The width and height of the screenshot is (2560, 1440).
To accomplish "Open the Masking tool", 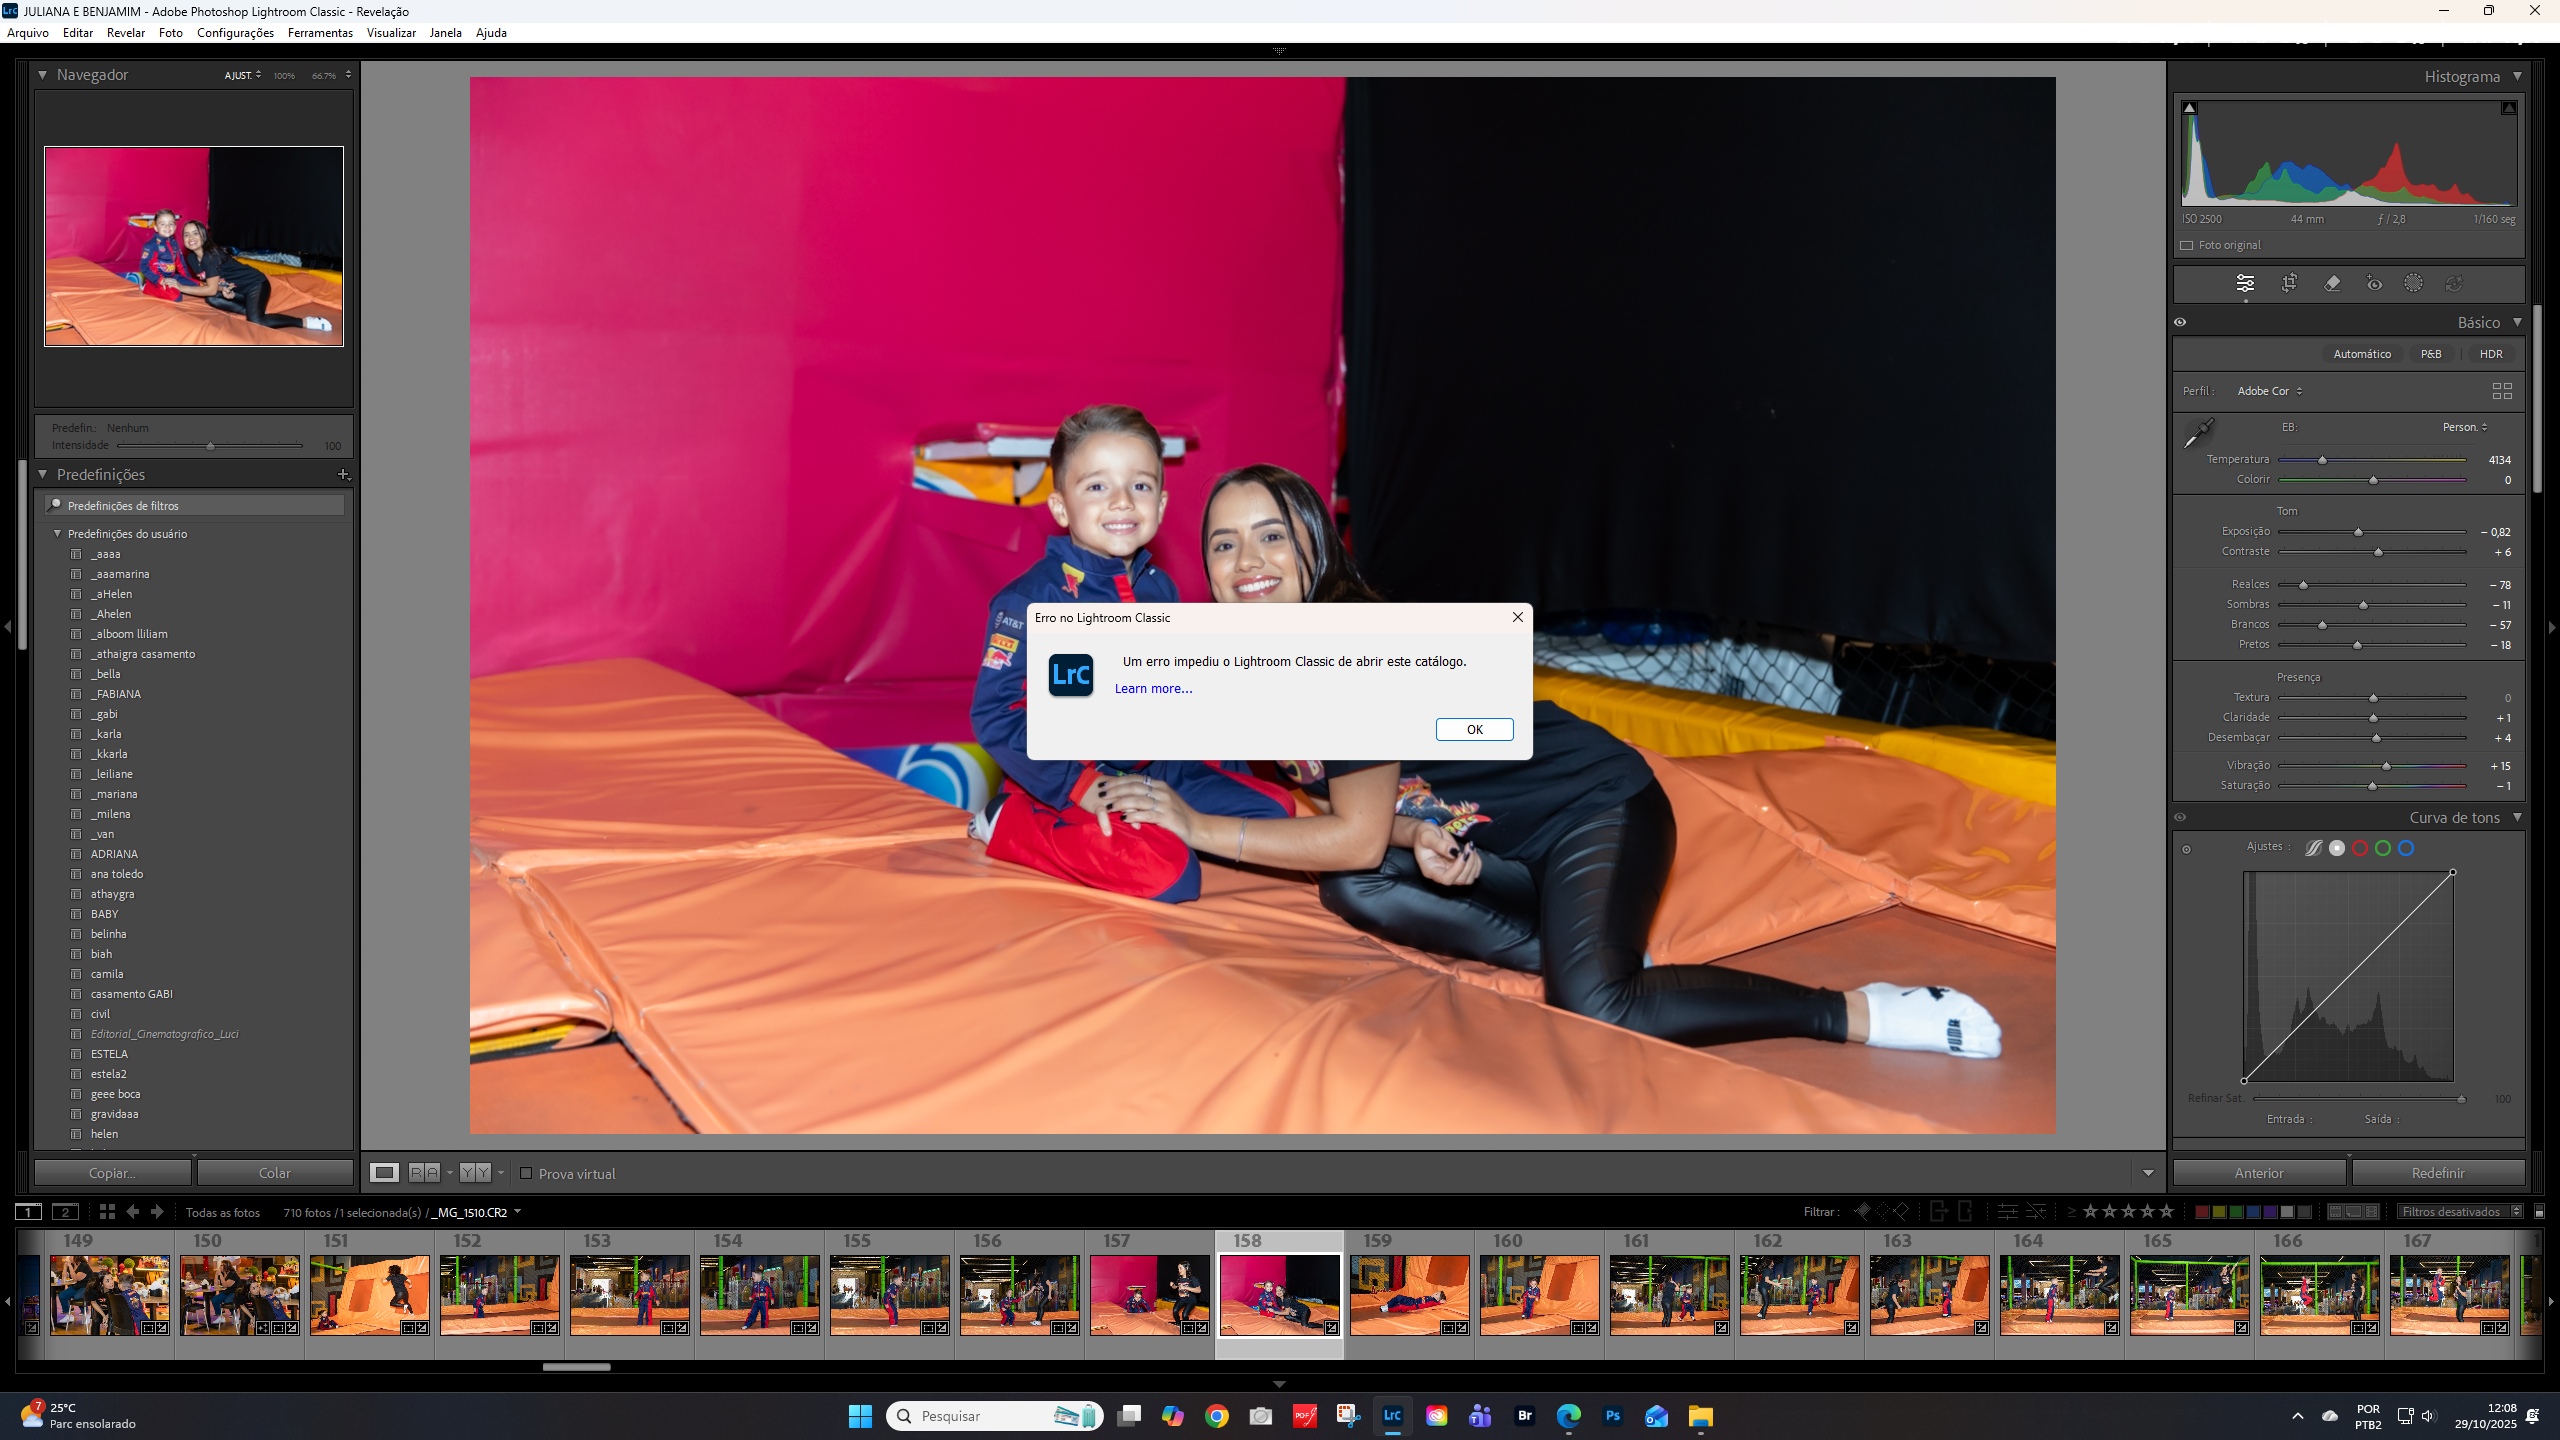I will coord(2414,284).
